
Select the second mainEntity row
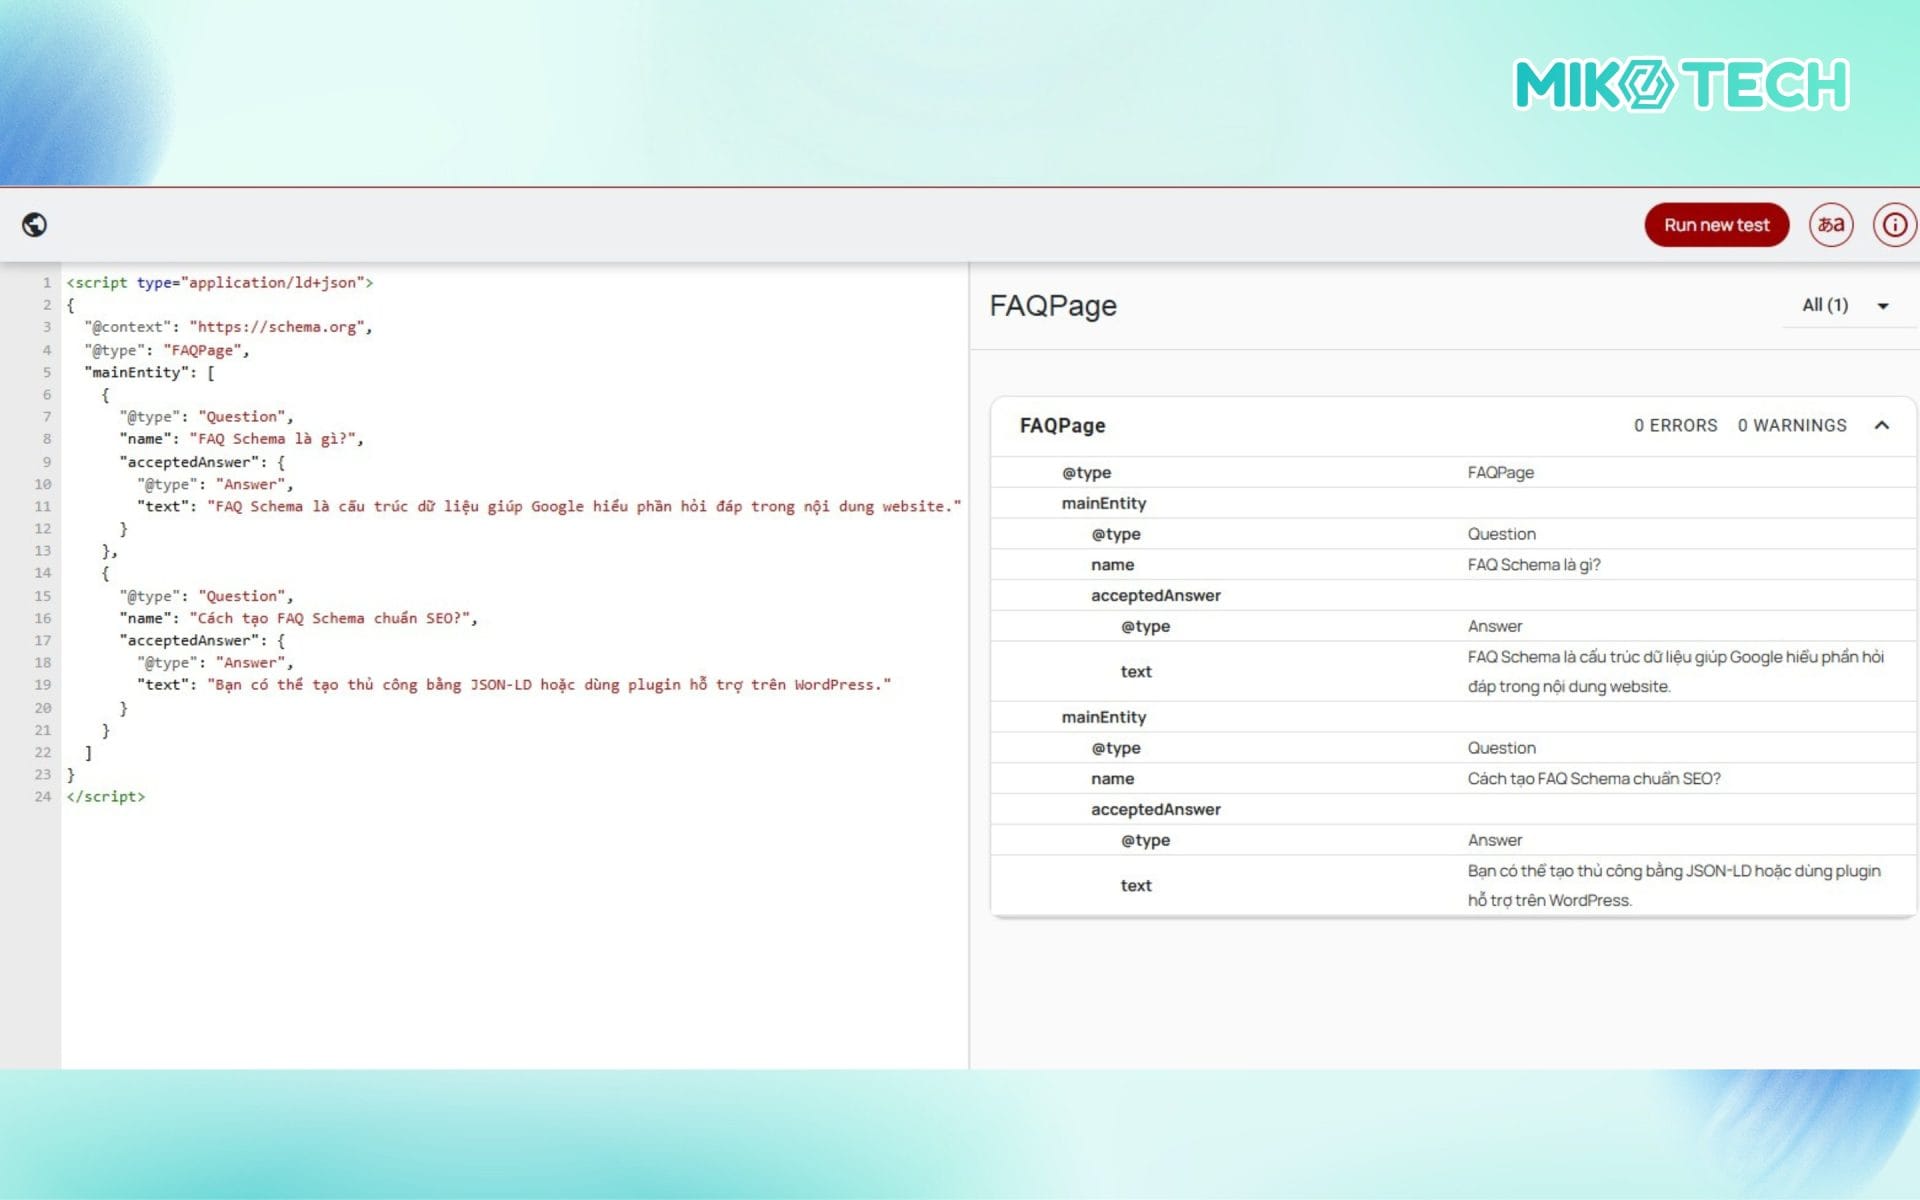pos(1104,718)
